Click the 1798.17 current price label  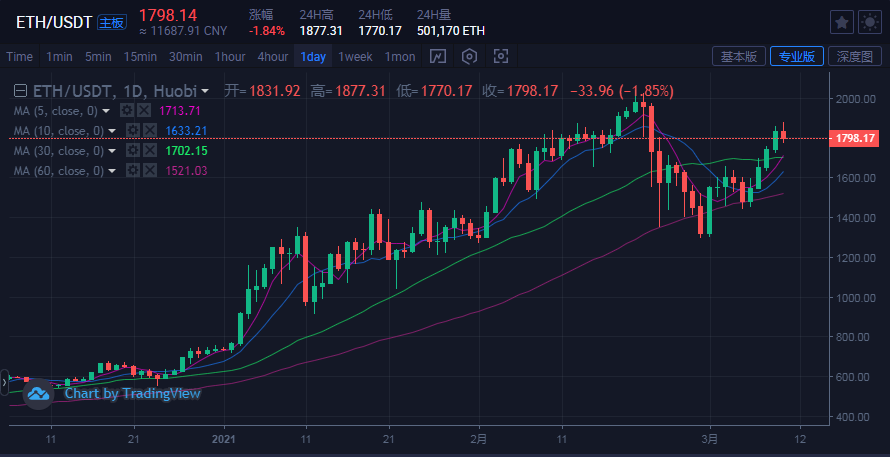855,138
